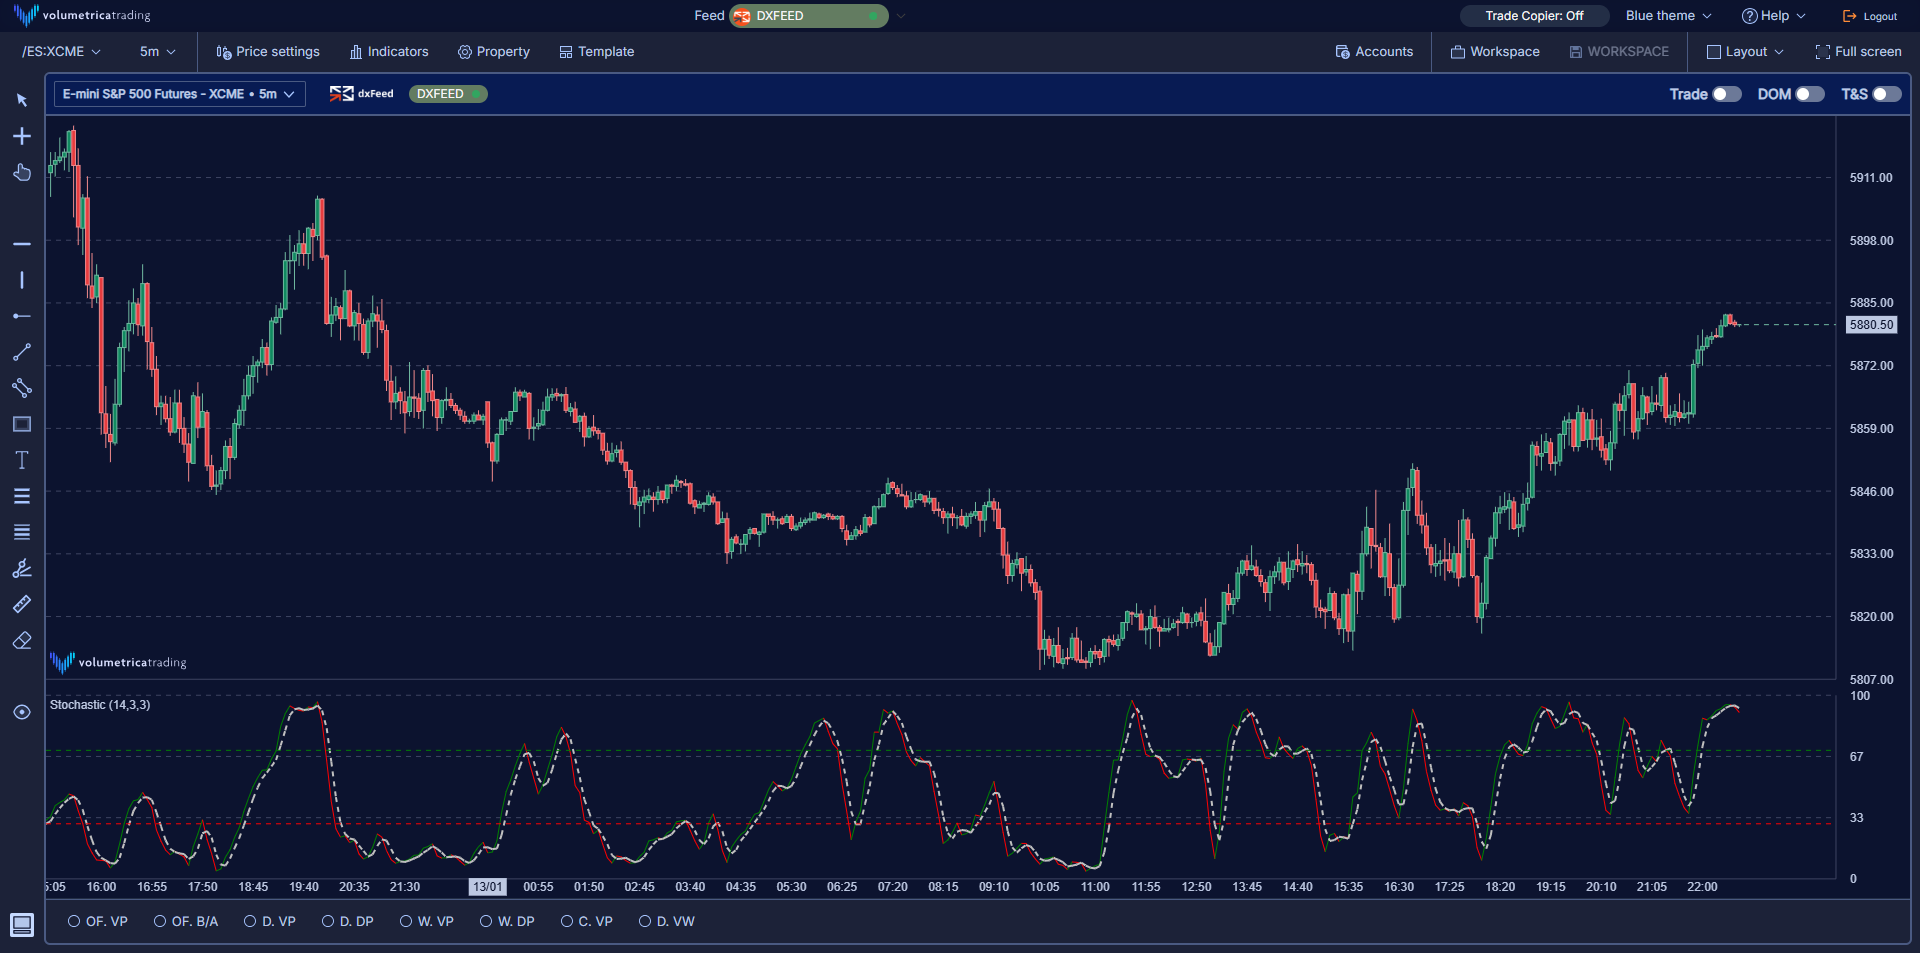Image resolution: width=1920 pixels, height=953 pixels.
Task: Select the text annotation tool
Action: coord(22,460)
